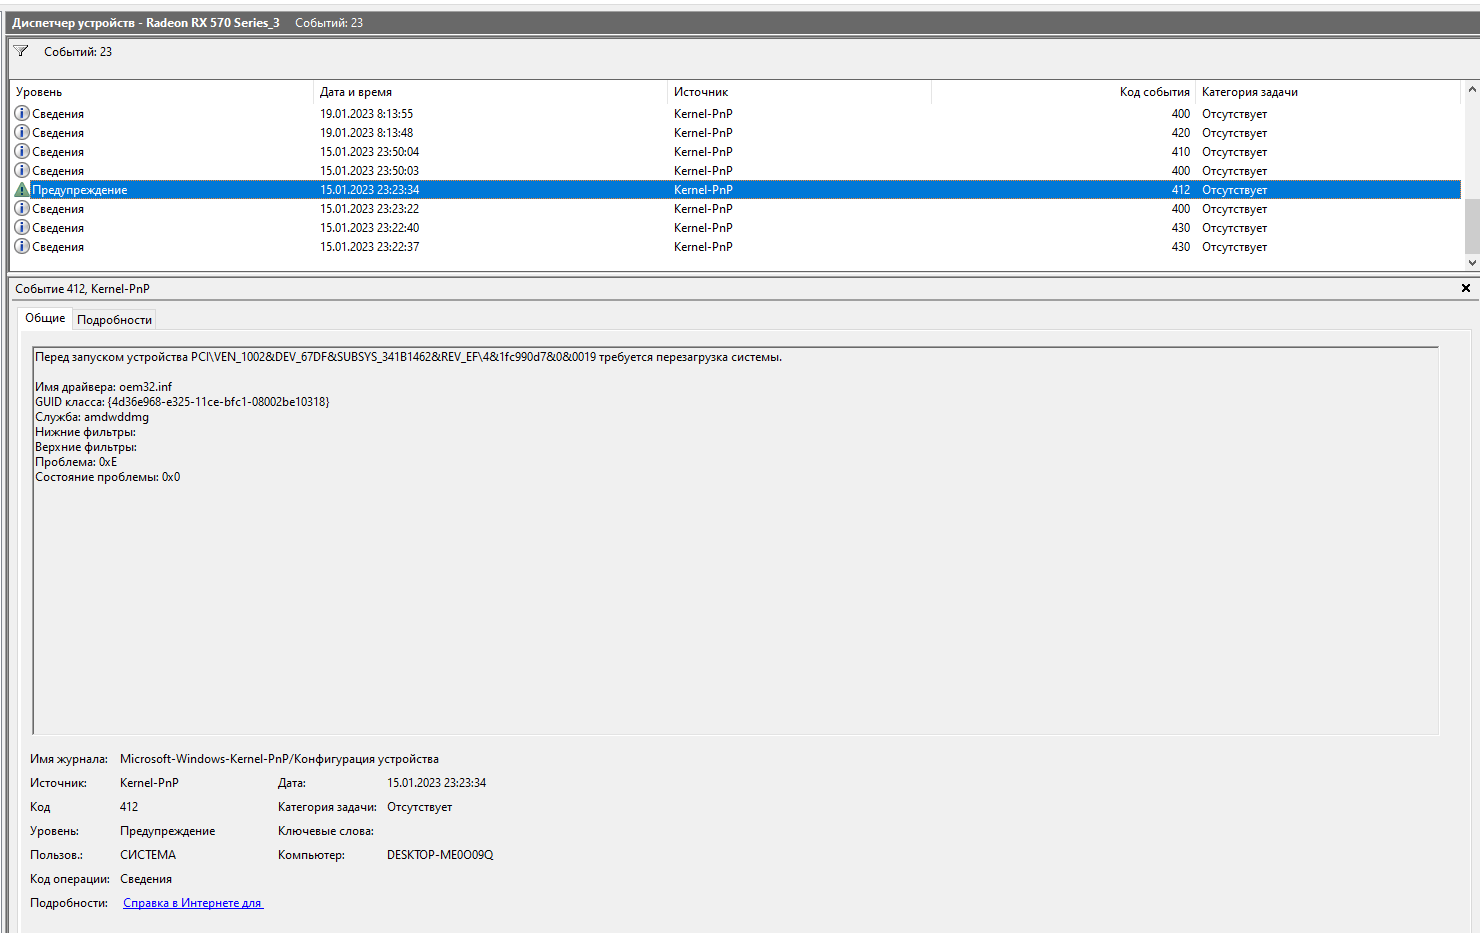Click info icon of 19.01.2023 8:13:48 event
Viewport: 1480px width, 933px height.
point(22,132)
